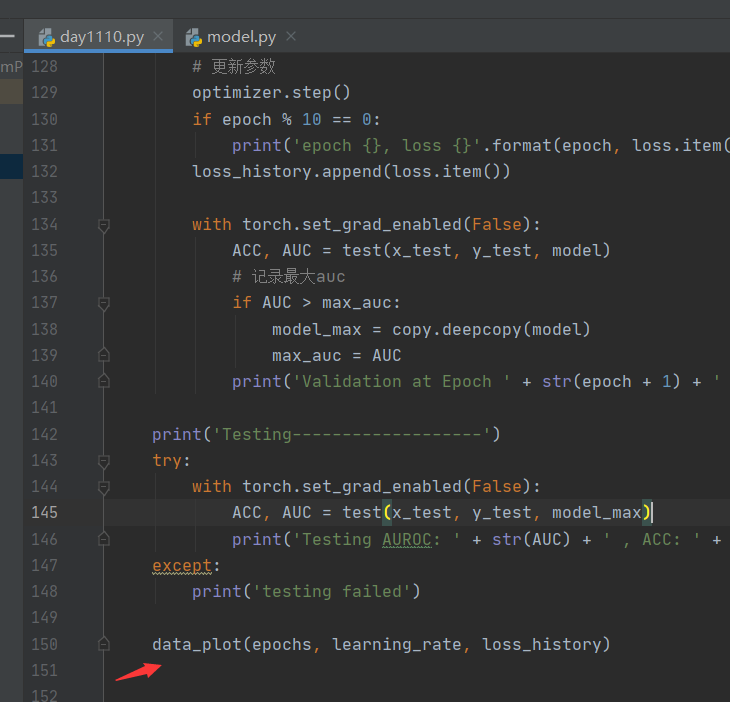Switch to the day1110.py tab
730x702 pixels.
[x=99, y=36]
